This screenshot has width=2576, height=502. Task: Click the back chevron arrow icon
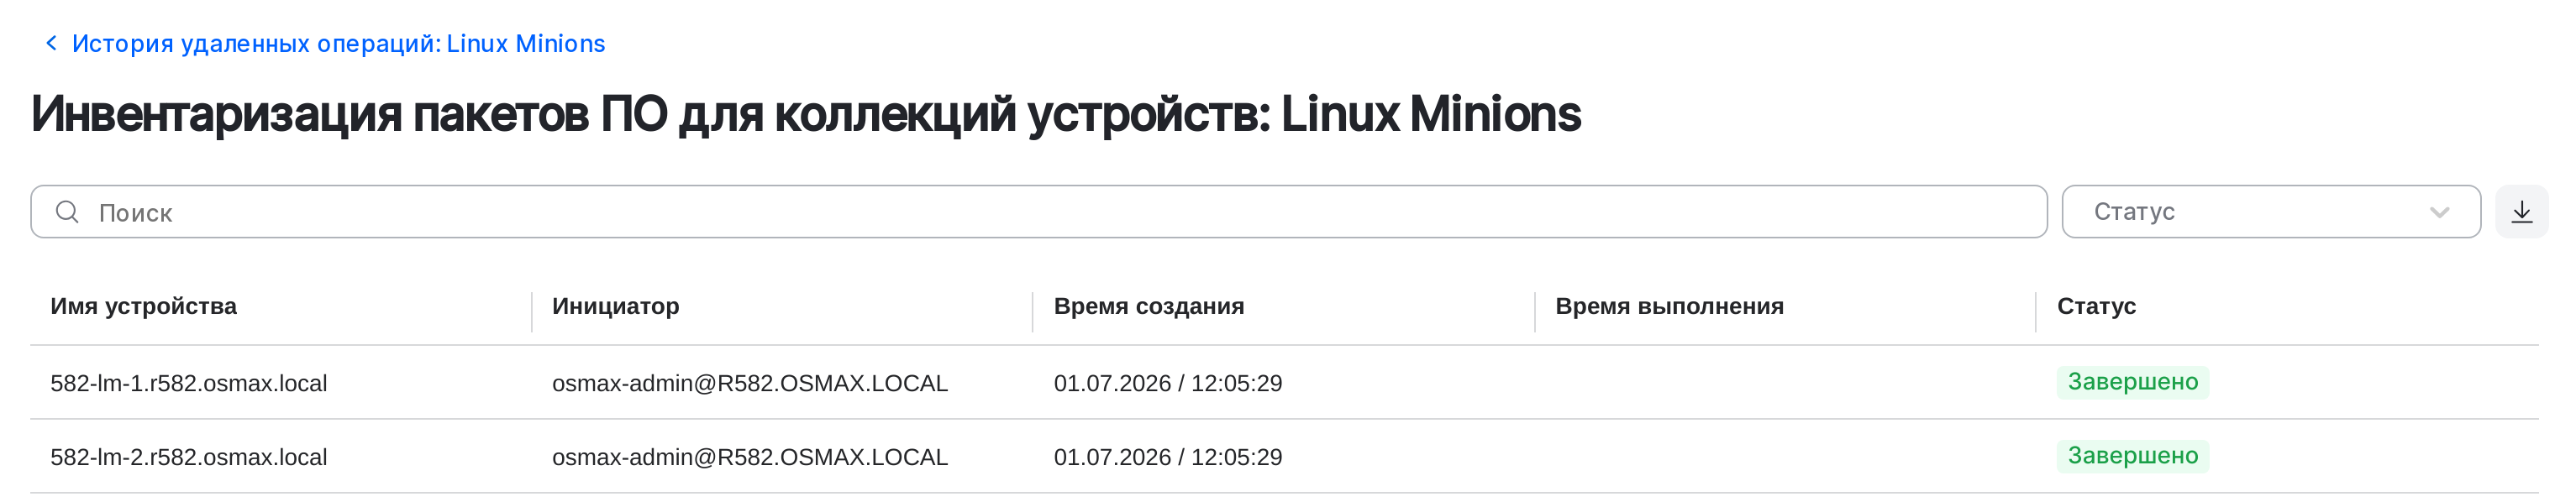click(51, 43)
